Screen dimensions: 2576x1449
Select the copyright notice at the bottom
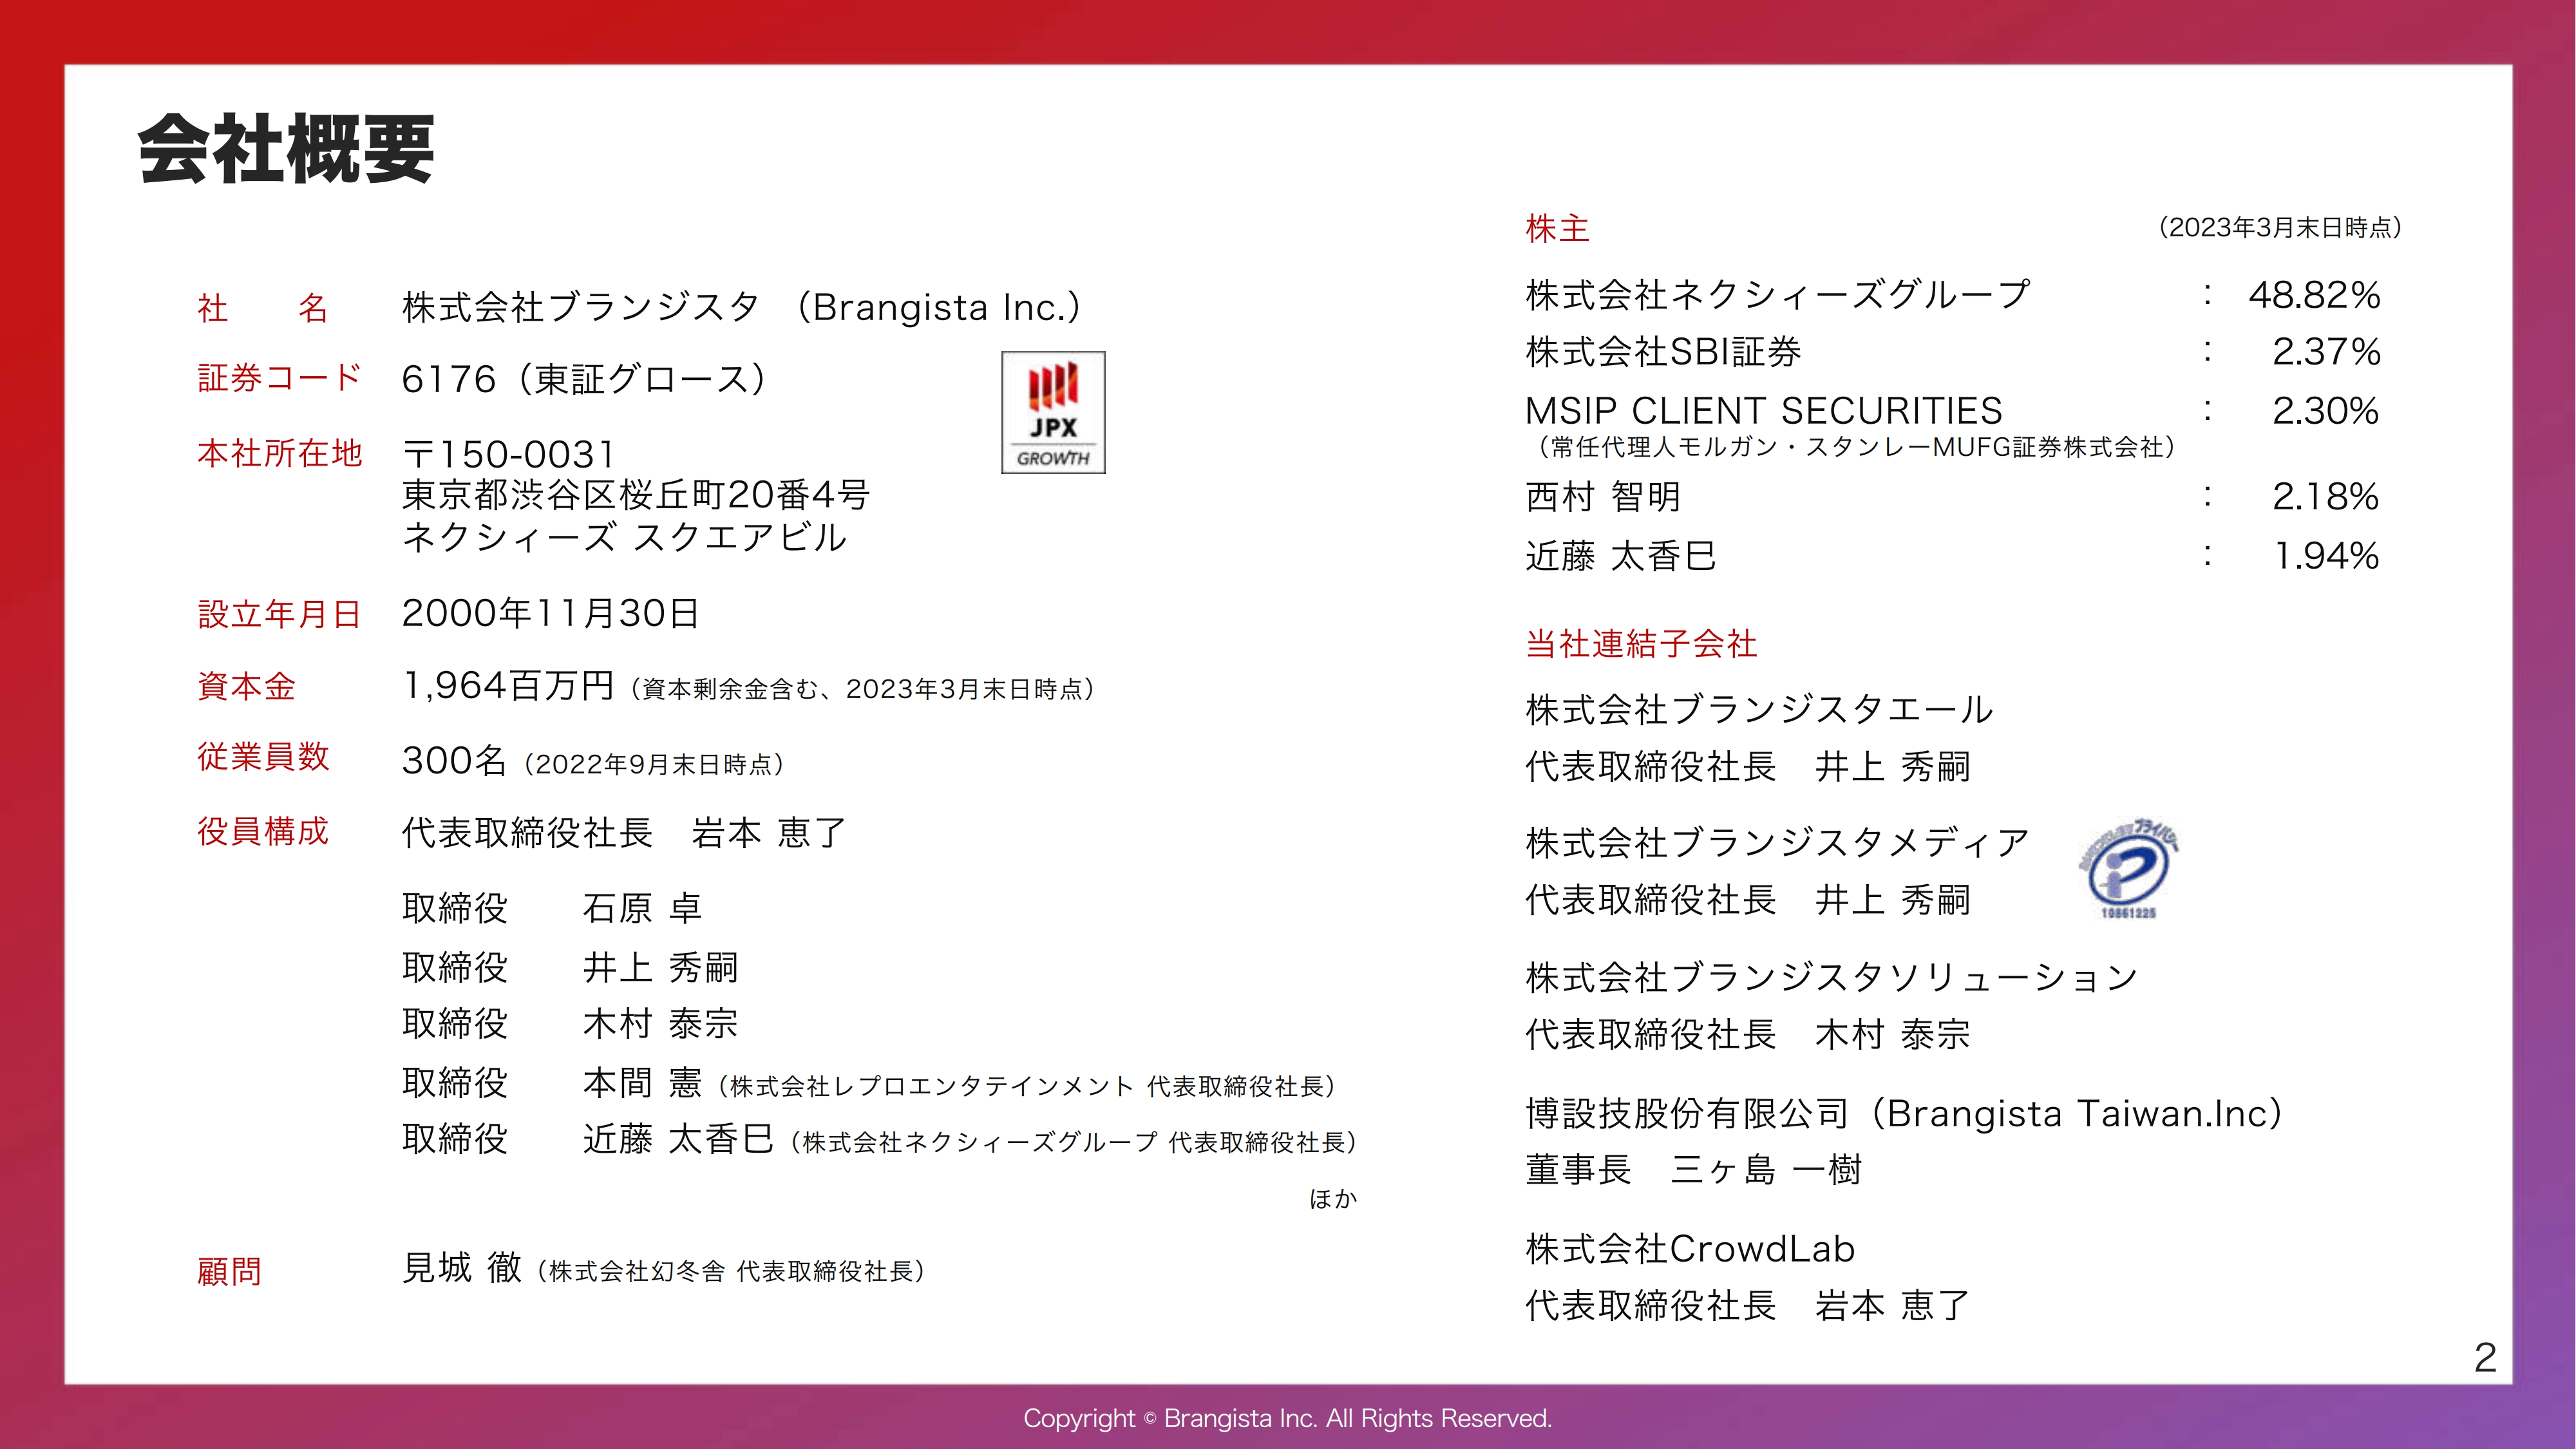(x=1287, y=1417)
